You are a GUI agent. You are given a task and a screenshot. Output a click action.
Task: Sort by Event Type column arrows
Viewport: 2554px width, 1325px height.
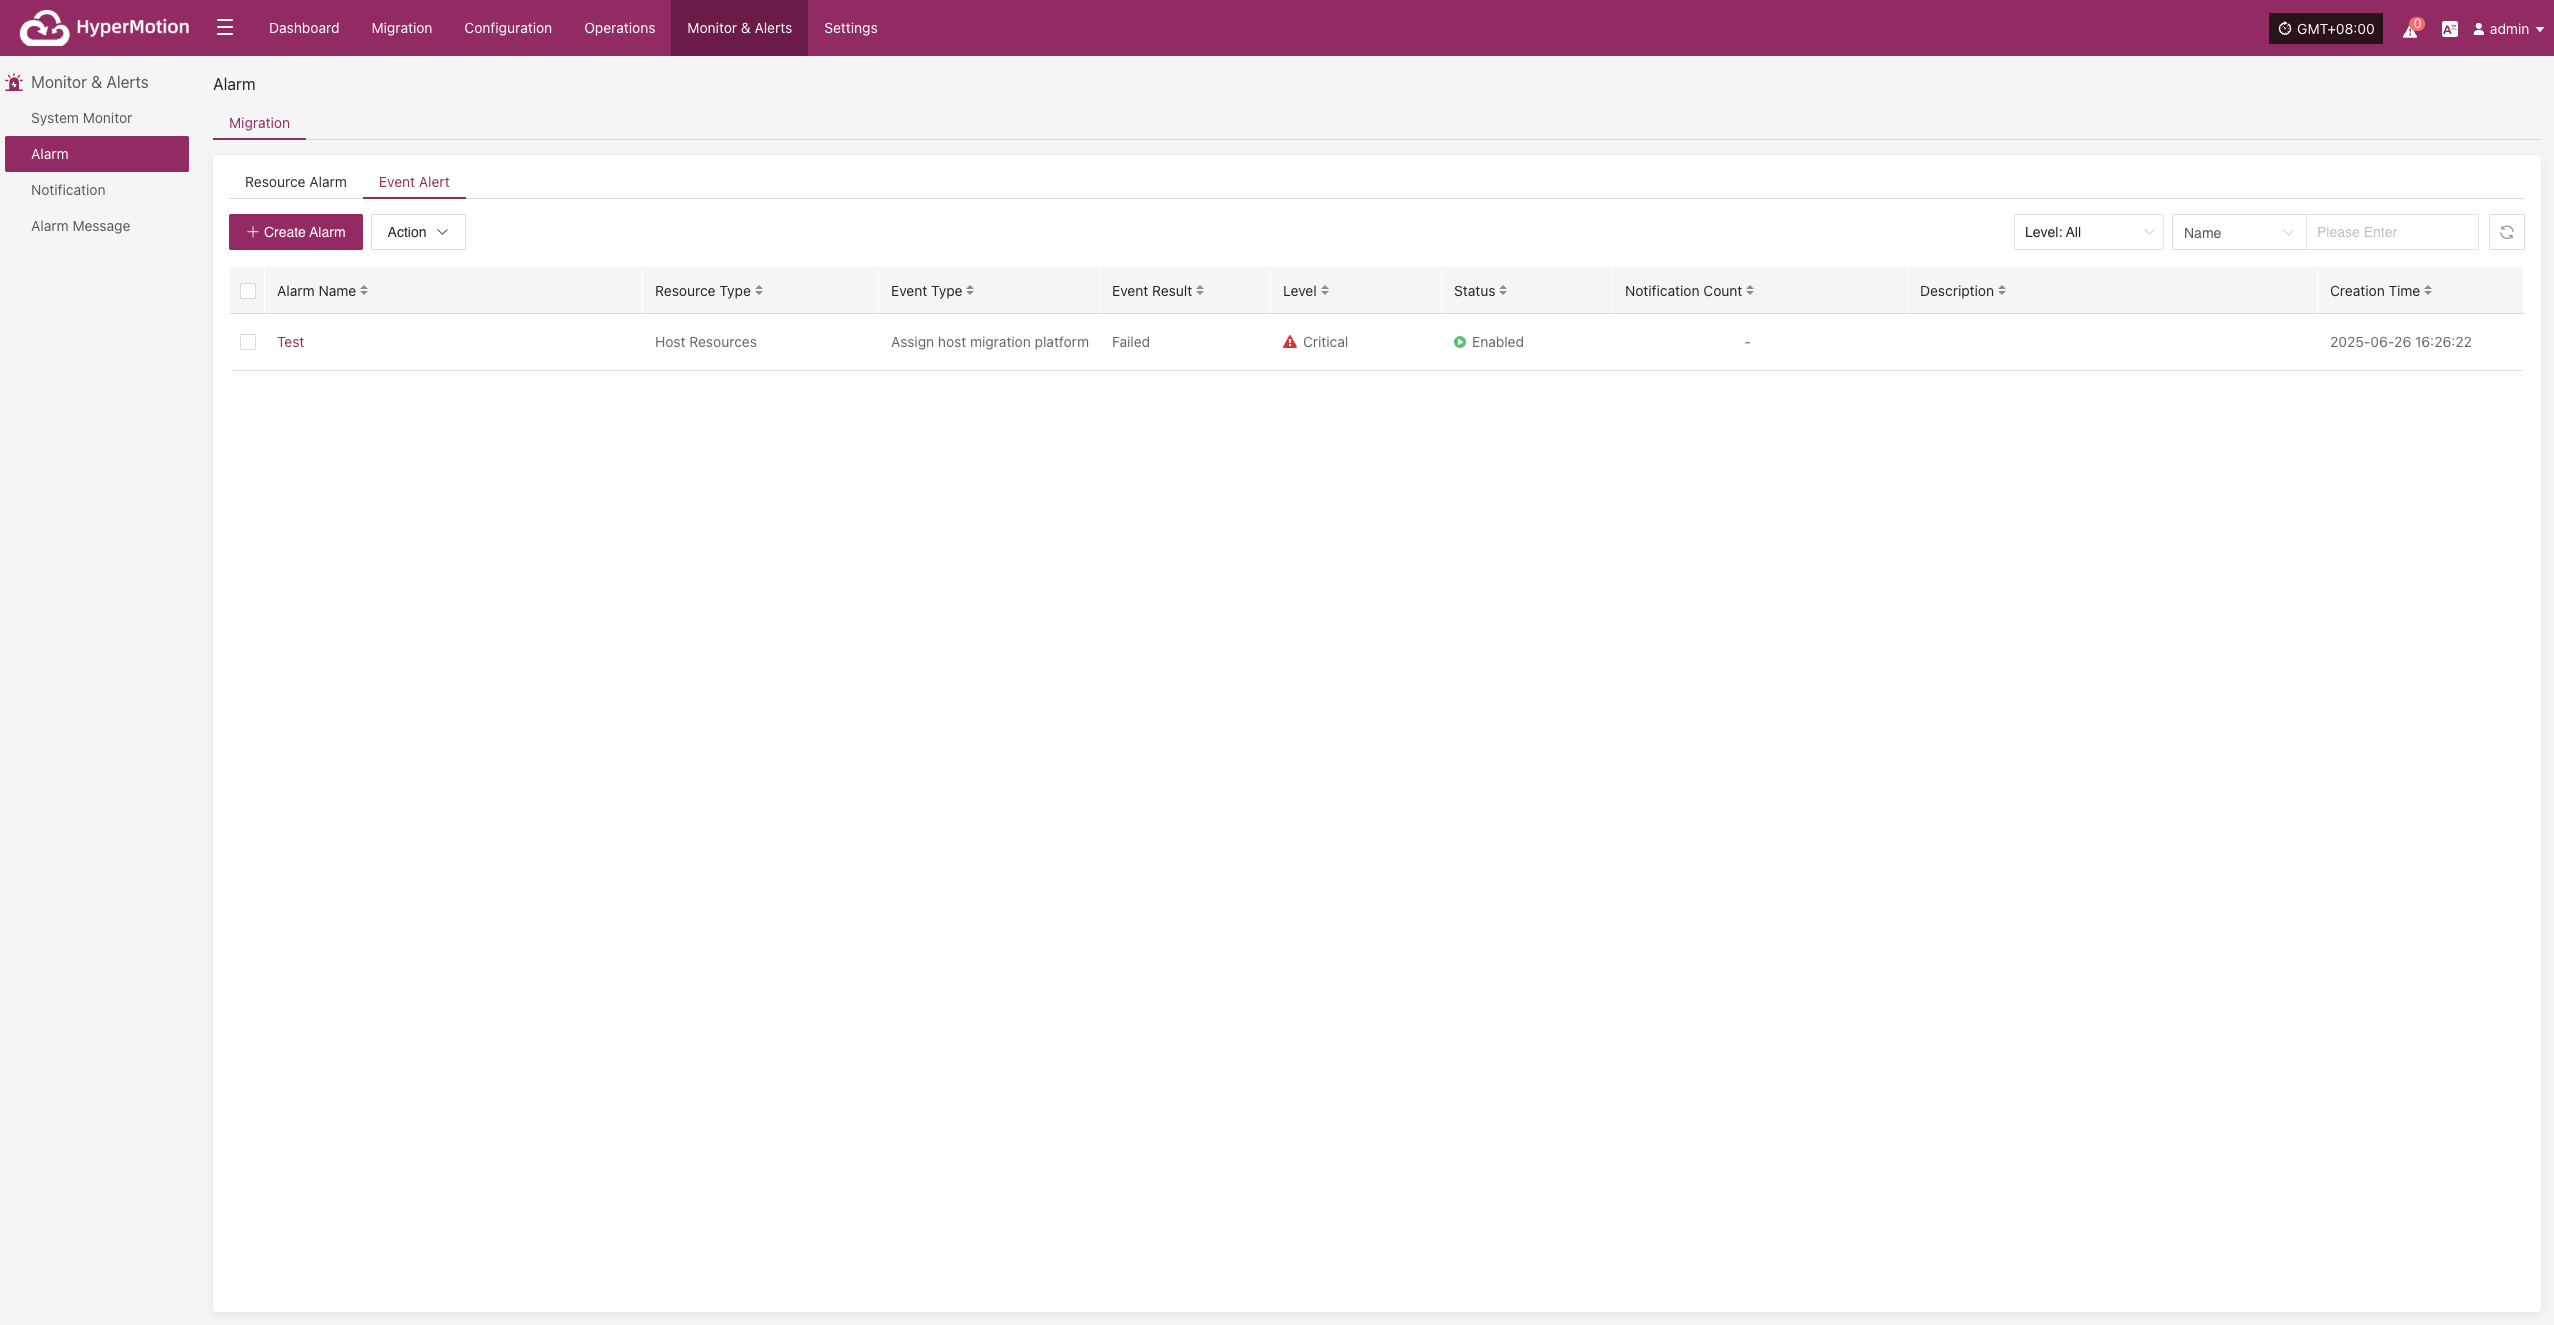pyautogui.click(x=970, y=291)
